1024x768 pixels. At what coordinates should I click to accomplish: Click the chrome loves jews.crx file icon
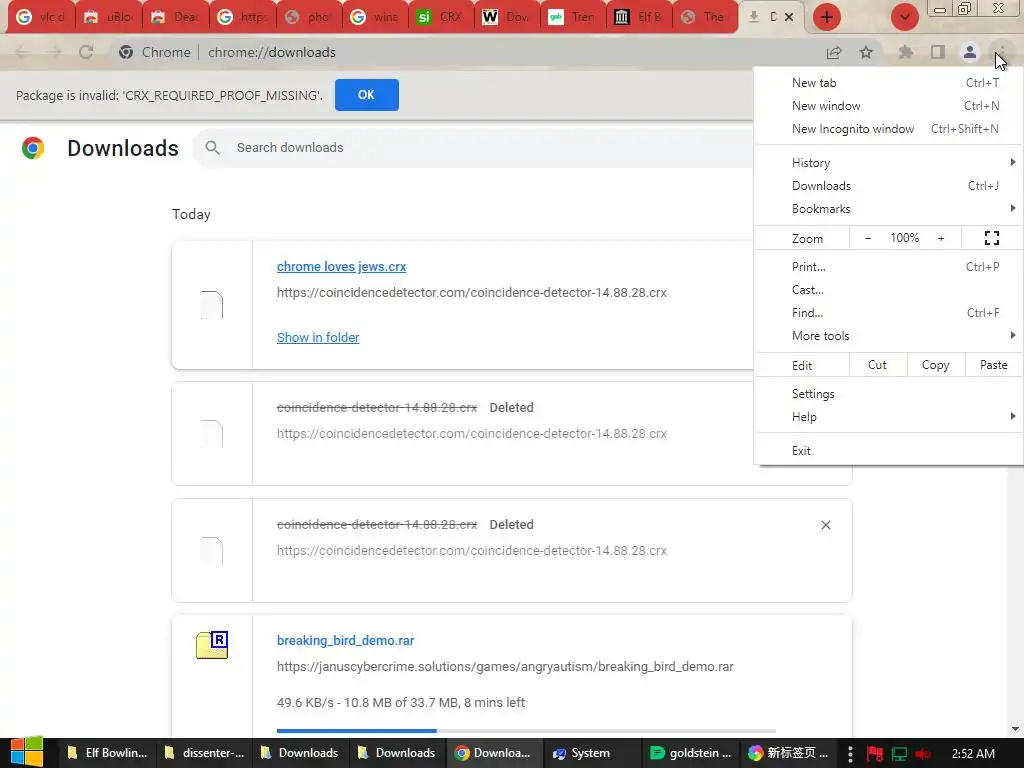212,305
